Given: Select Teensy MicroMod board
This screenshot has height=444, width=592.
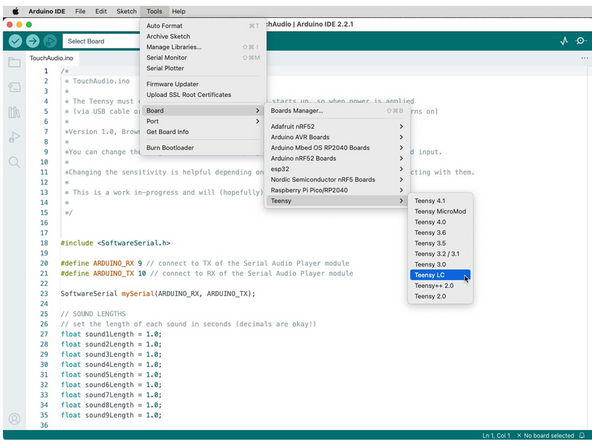Looking at the screenshot, I should 440,211.
